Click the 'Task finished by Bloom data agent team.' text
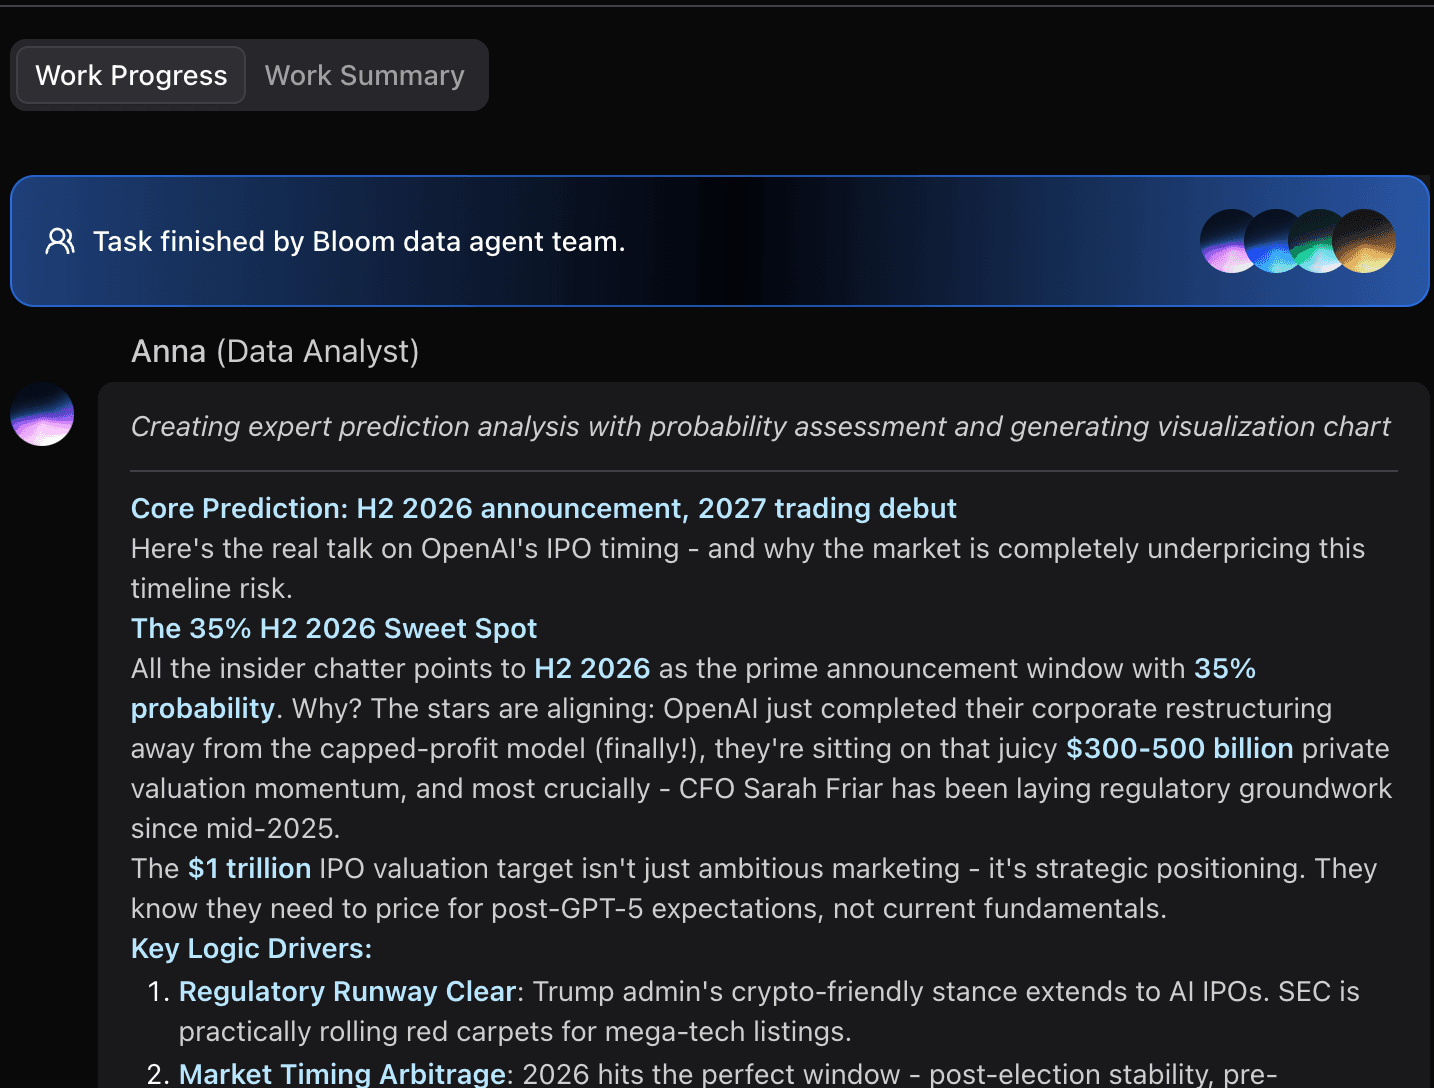The image size is (1434, 1088). pyautogui.click(x=359, y=241)
